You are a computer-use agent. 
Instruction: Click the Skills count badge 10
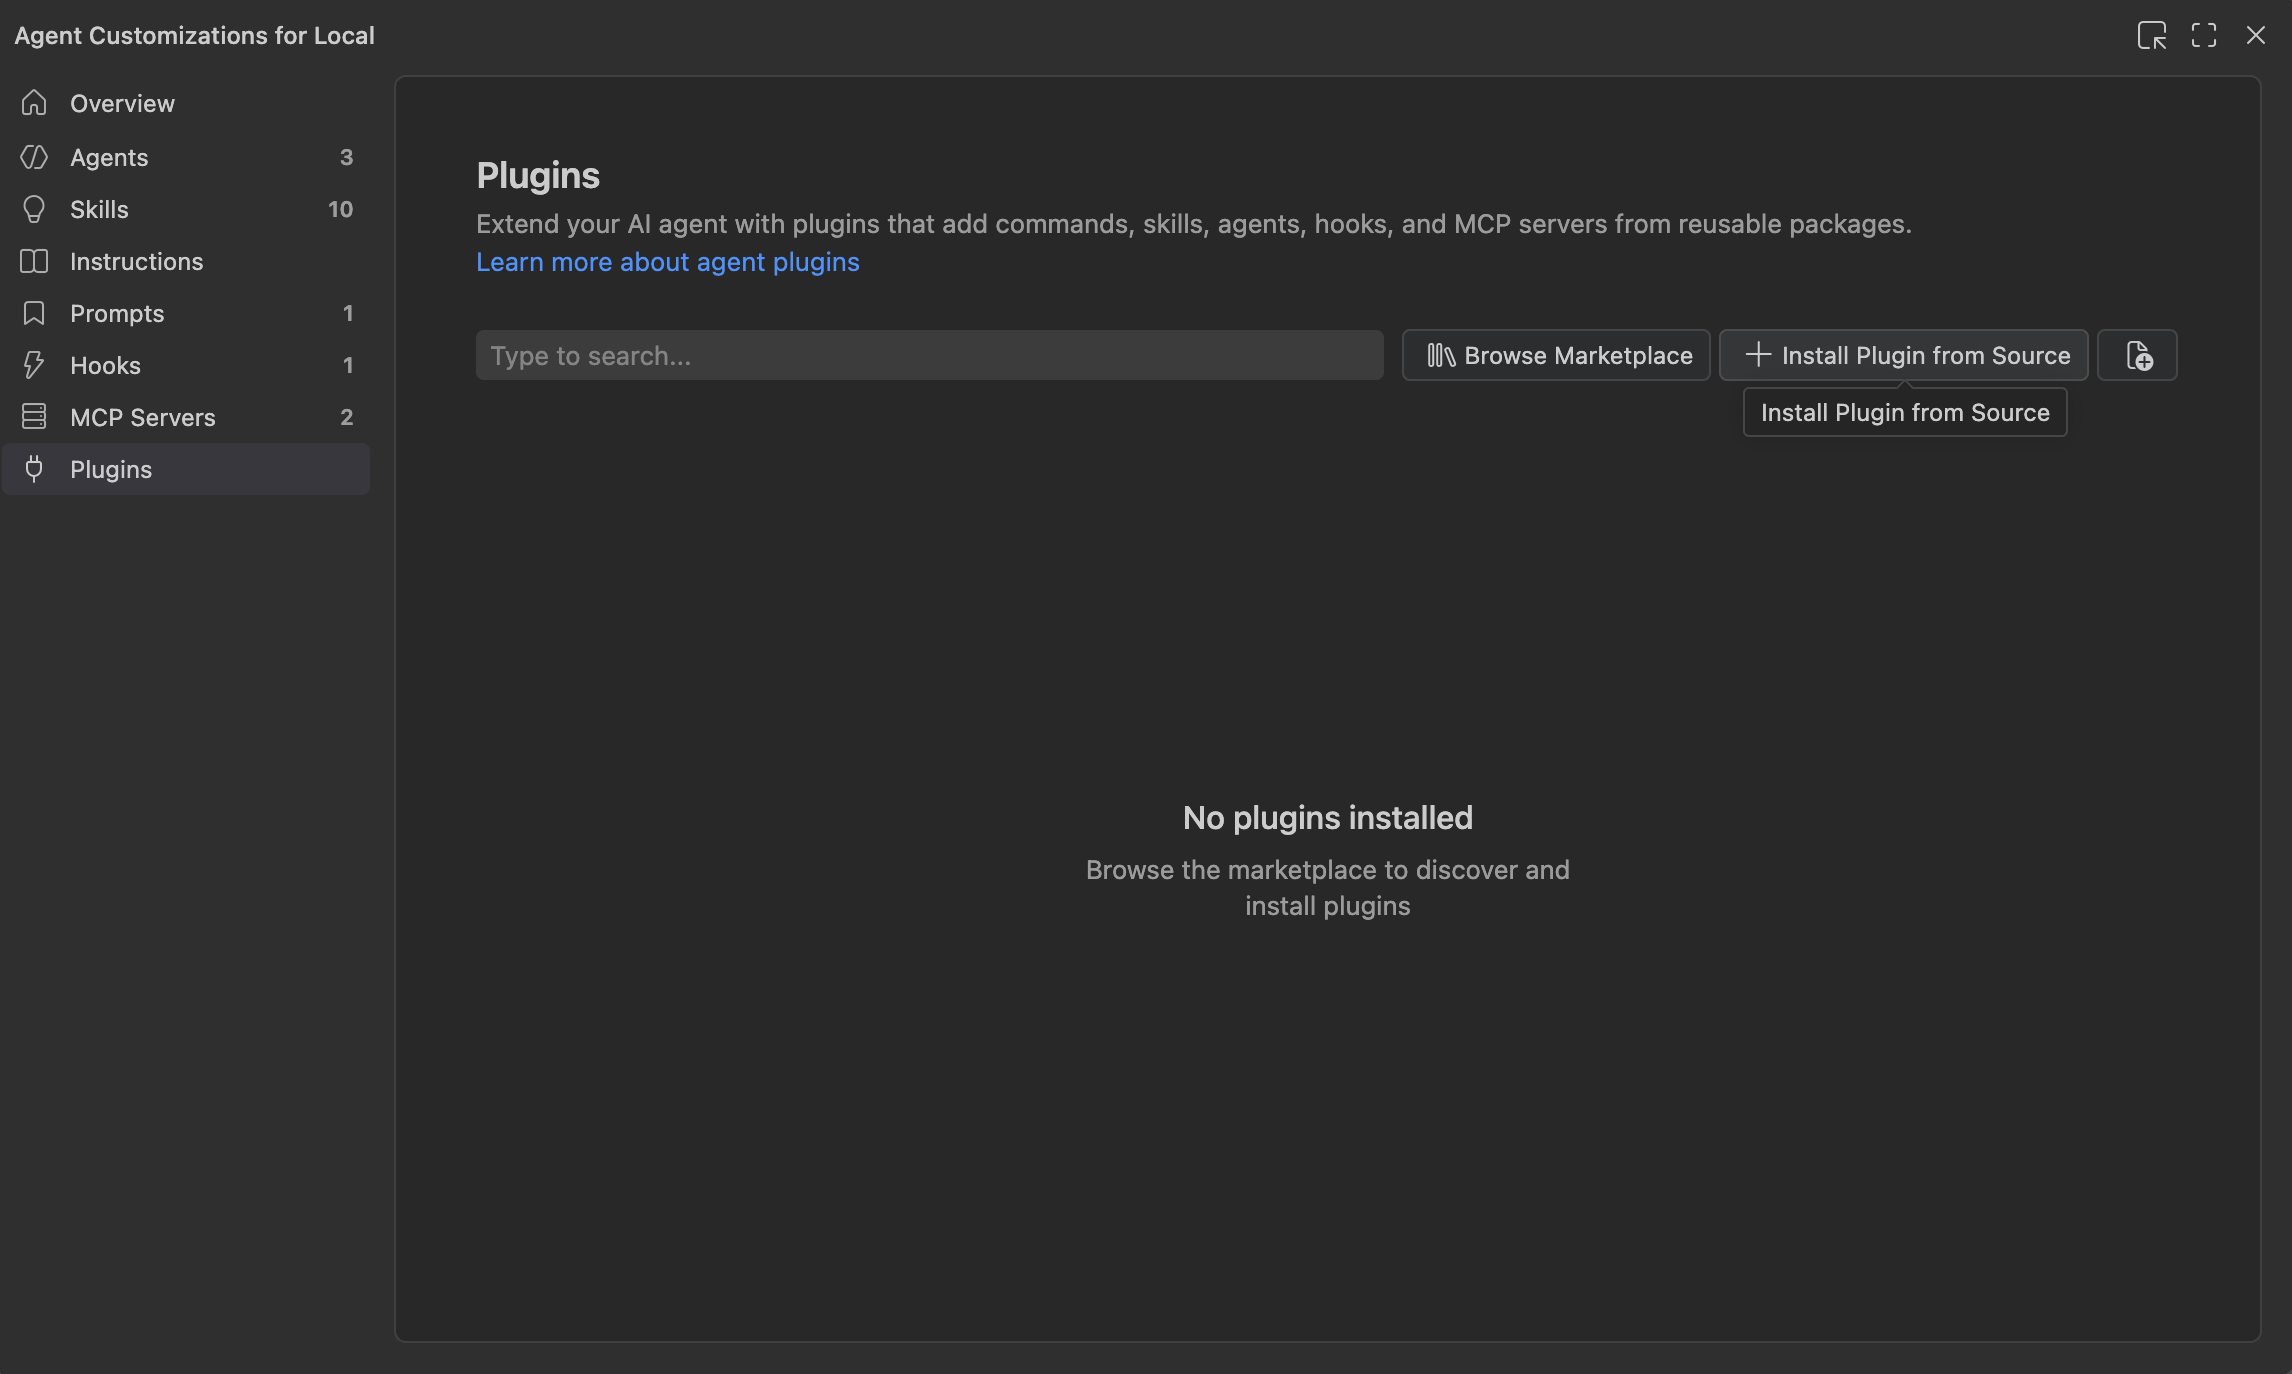[341, 209]
